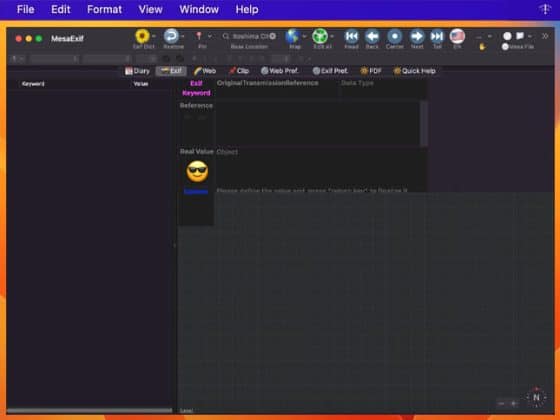Screen dimensions: 560x420
Task: Jump to Tail with fast-forward icon
Action: [437, 36]
